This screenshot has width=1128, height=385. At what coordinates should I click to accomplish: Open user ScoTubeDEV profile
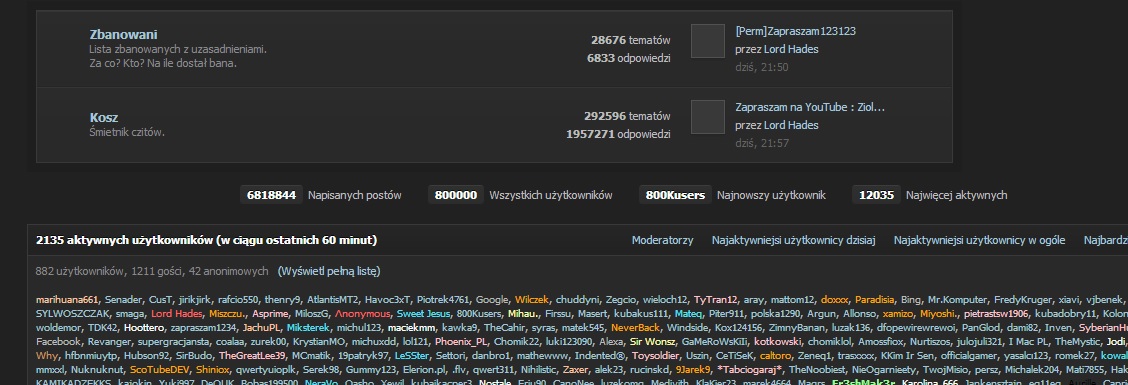(160, 370)
